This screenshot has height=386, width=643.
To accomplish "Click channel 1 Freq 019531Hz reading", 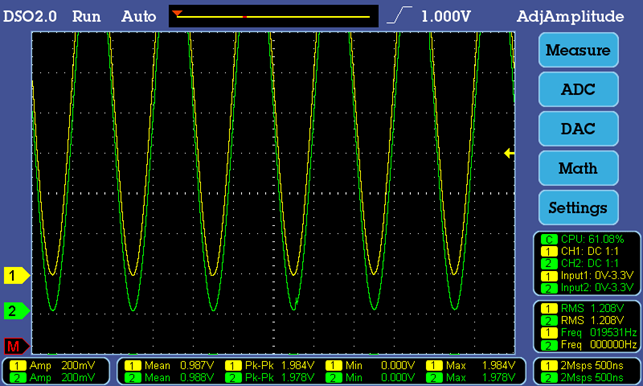I will (588, 332).
